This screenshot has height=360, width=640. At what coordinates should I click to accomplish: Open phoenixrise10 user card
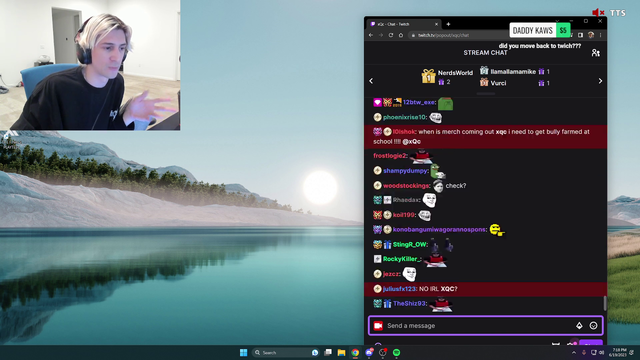404,117
